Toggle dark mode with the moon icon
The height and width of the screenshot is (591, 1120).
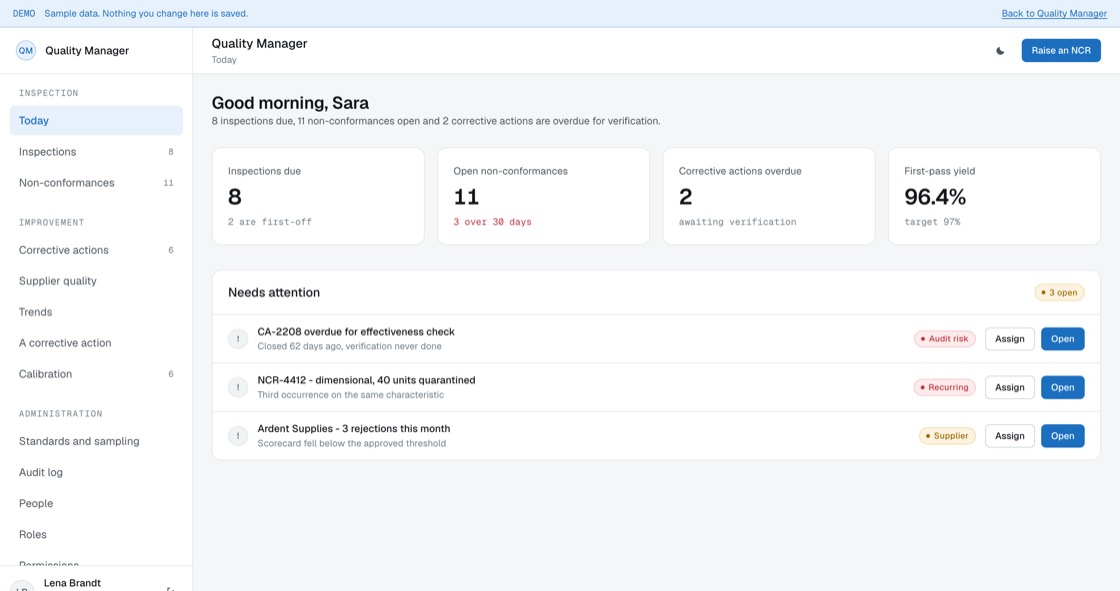pos(1000,51)
